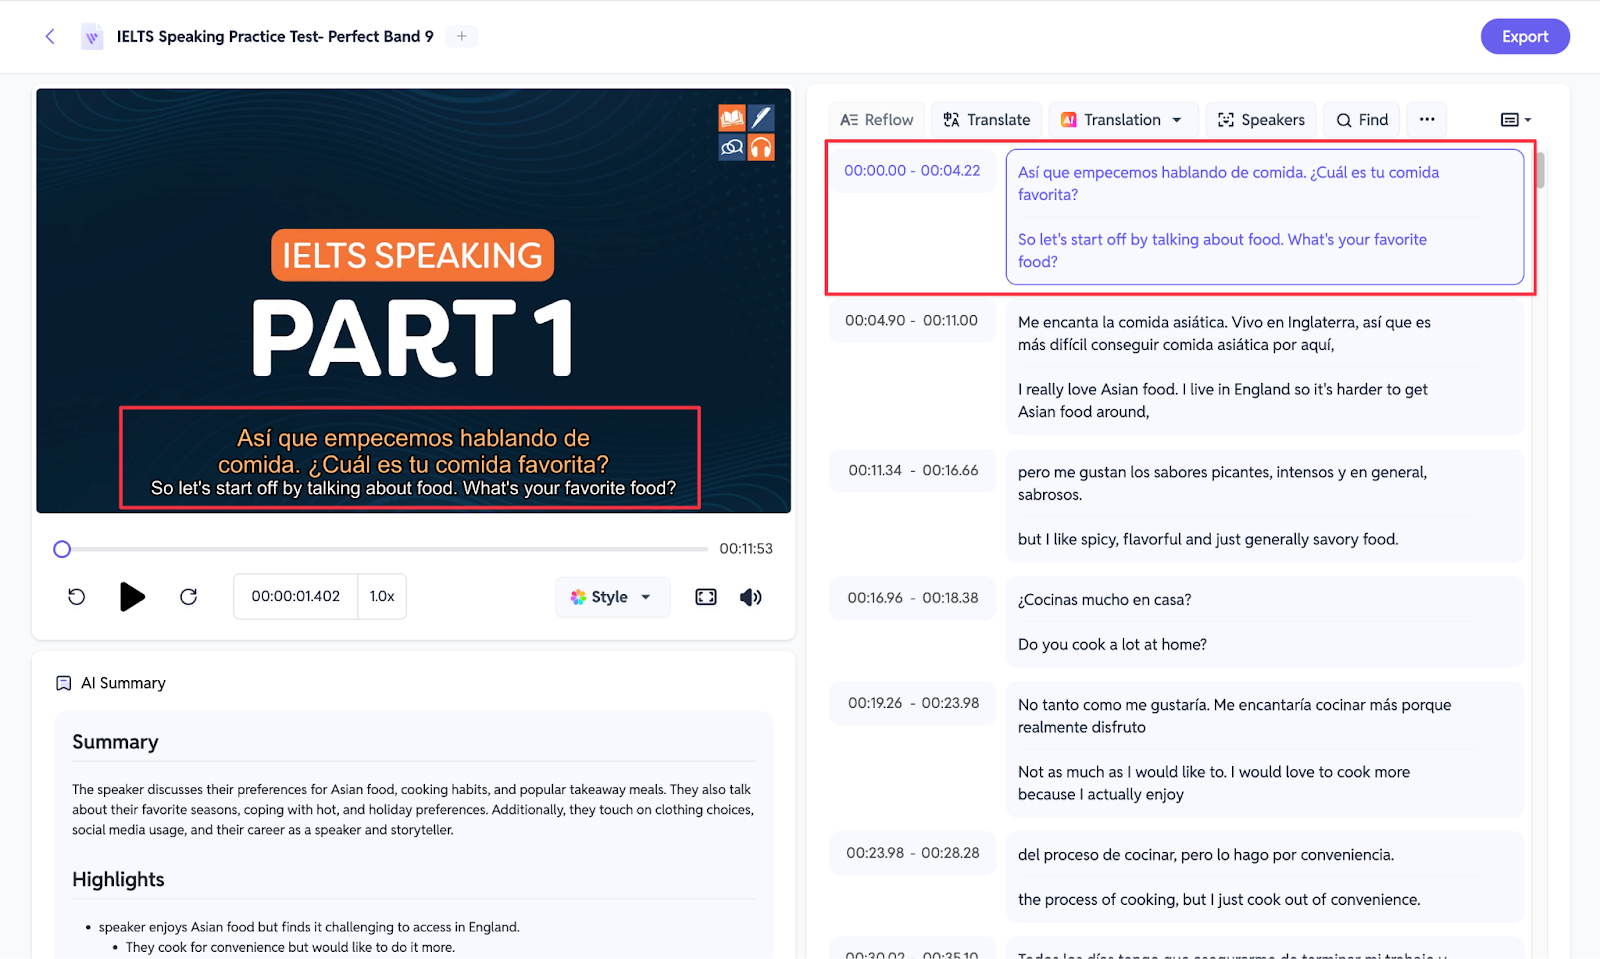Image resolution: width=1600 pixels, height=959 pixels.
Task: Edit text 'del proceso de cocinar'
Action: (1206, 855)
